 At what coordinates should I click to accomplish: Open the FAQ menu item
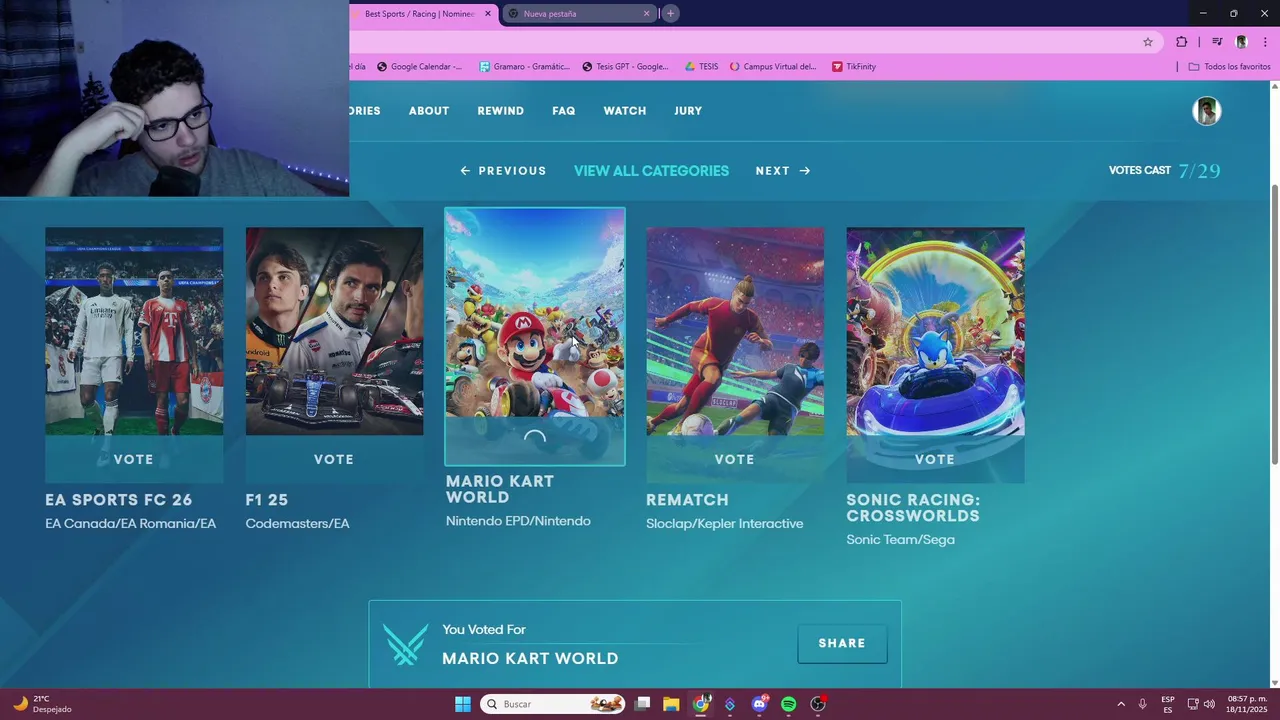click(564, 111)
